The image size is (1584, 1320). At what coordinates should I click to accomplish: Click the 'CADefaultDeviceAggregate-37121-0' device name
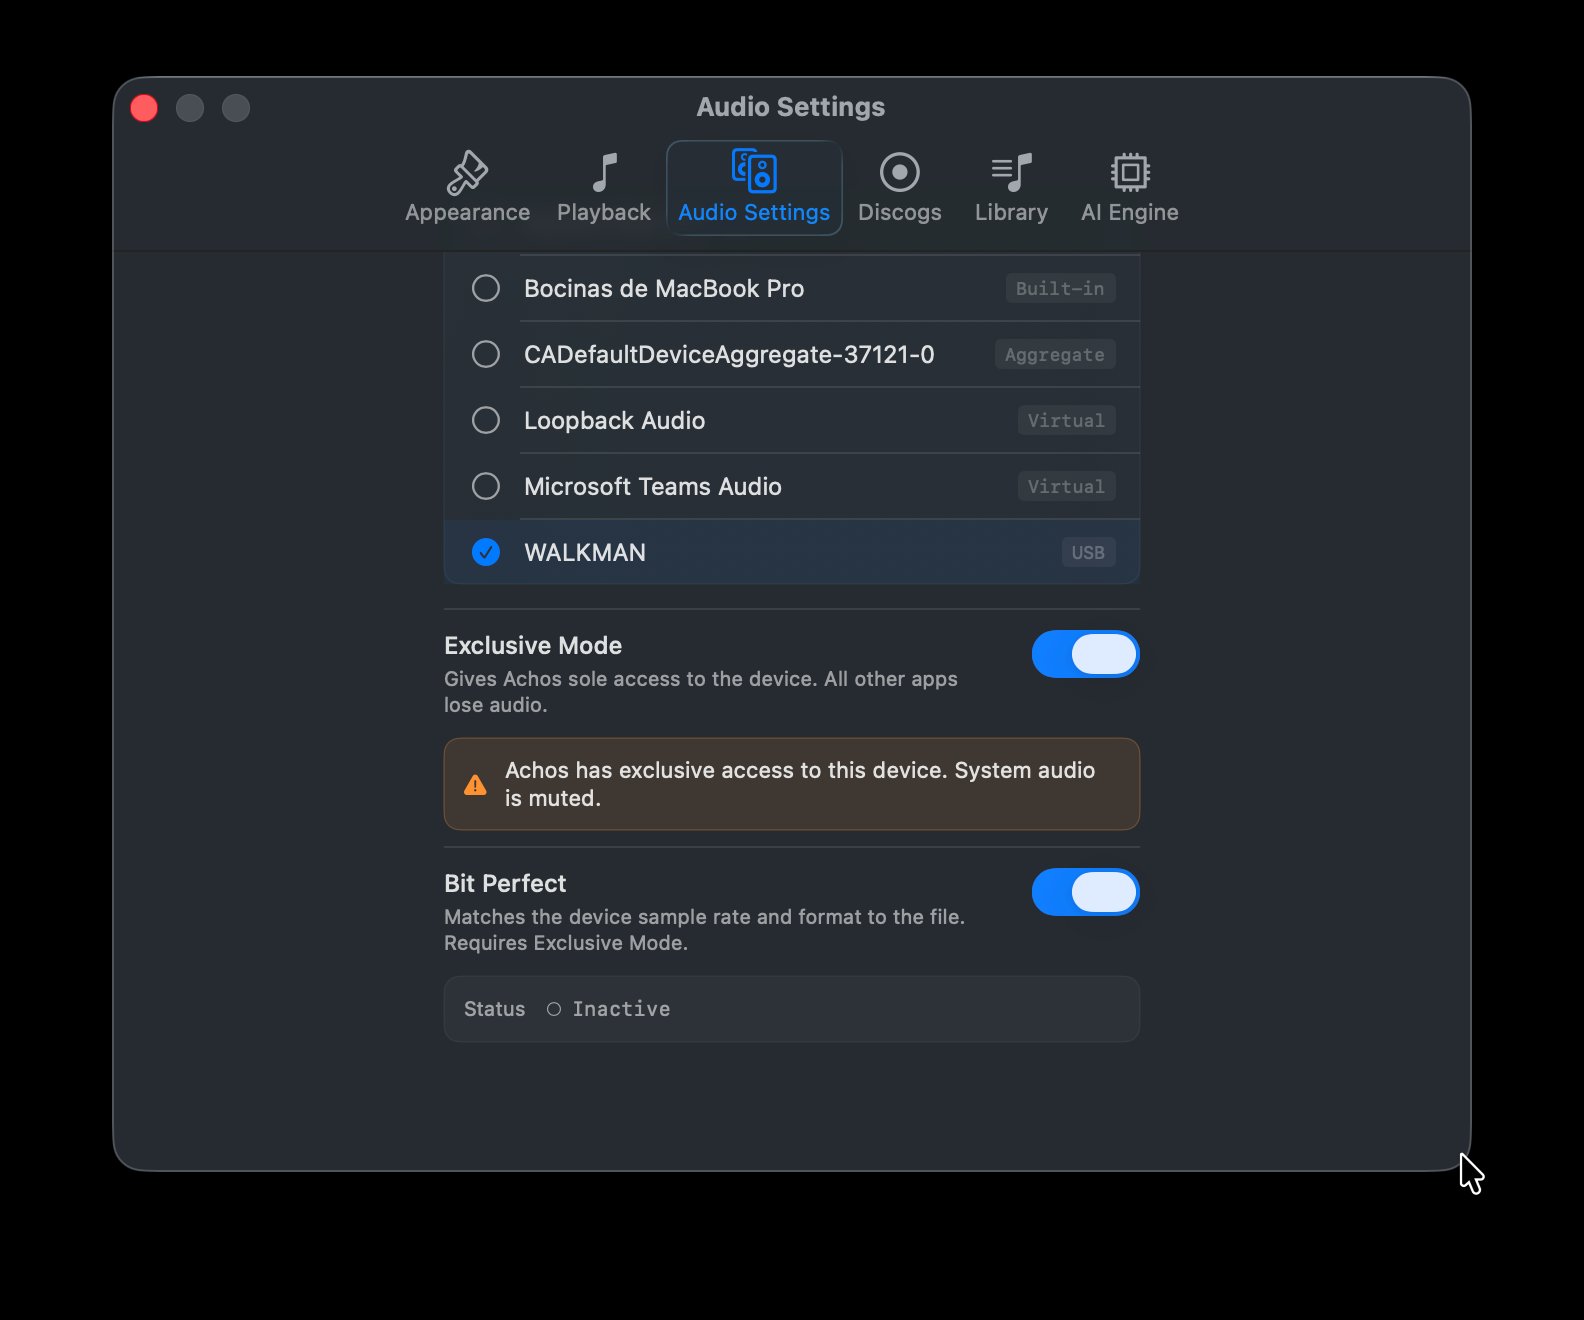tap(729, 354)
